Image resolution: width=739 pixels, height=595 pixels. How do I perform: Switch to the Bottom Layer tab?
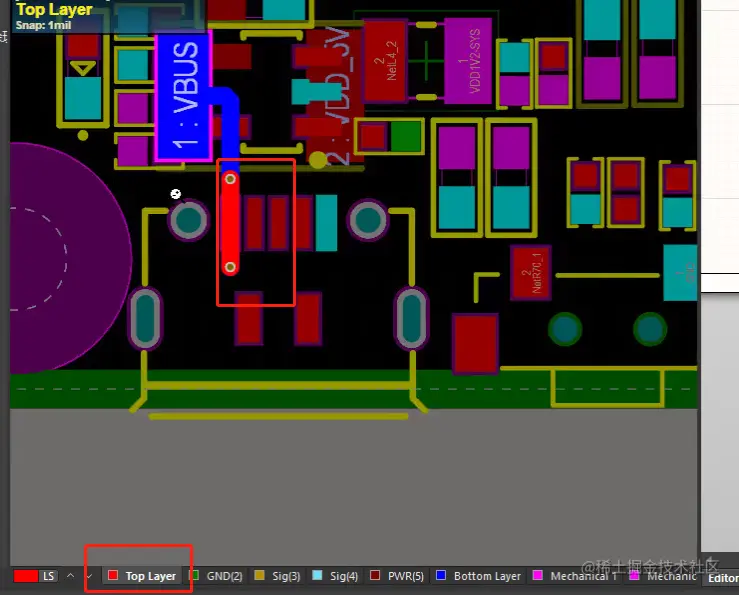click(479, 576)
